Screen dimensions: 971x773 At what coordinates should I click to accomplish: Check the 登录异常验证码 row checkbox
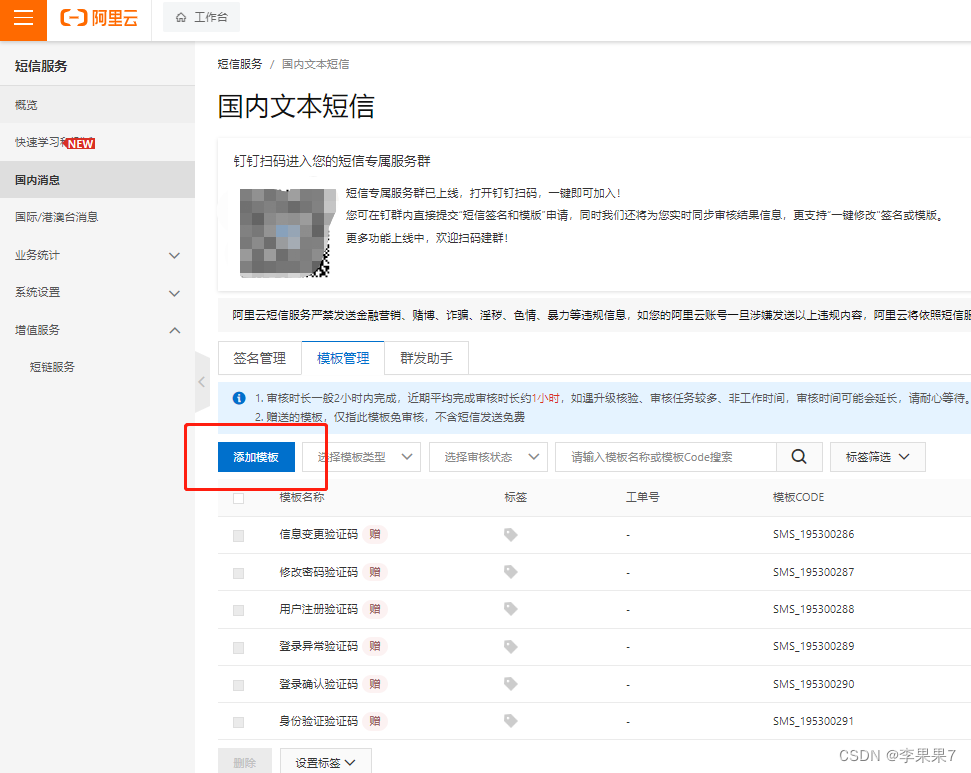(x=238, y=648)
